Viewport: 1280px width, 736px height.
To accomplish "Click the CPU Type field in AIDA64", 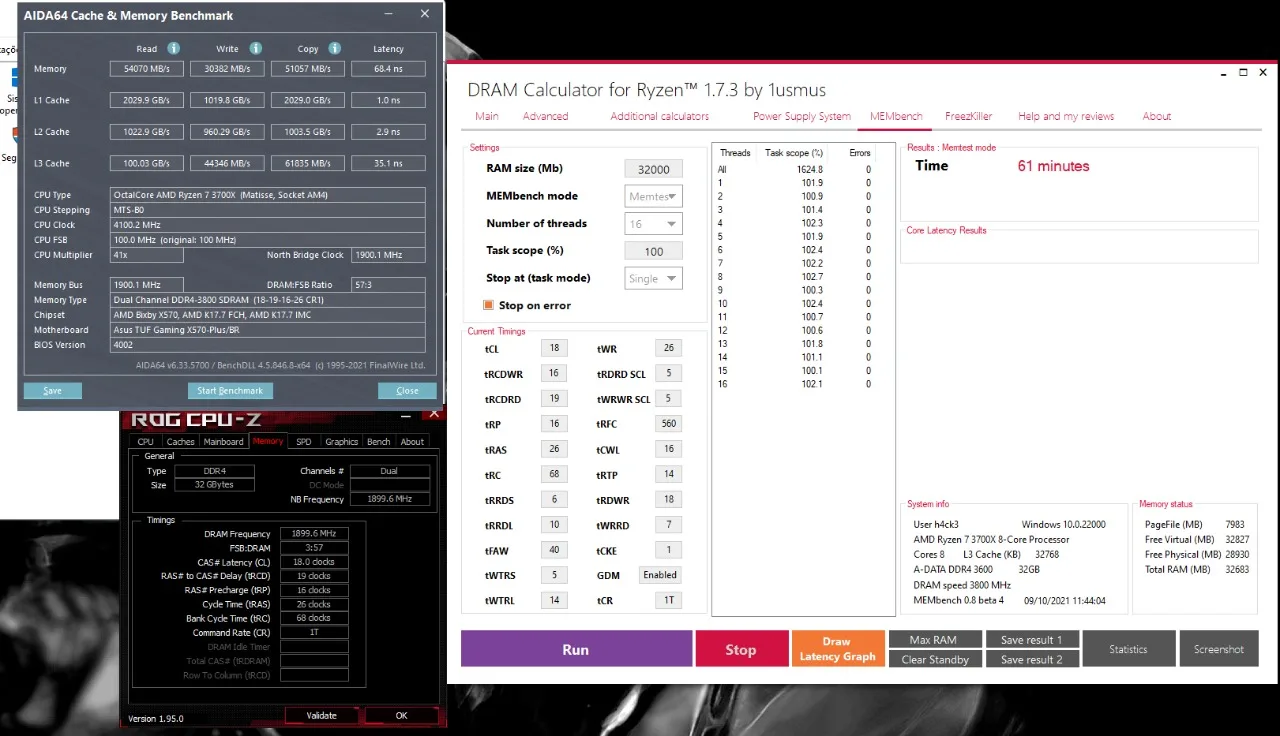I will coord(267,195).
